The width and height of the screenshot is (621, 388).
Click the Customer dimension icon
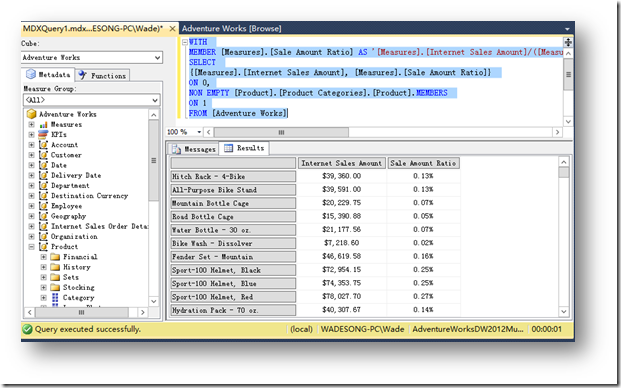(43, 155)
